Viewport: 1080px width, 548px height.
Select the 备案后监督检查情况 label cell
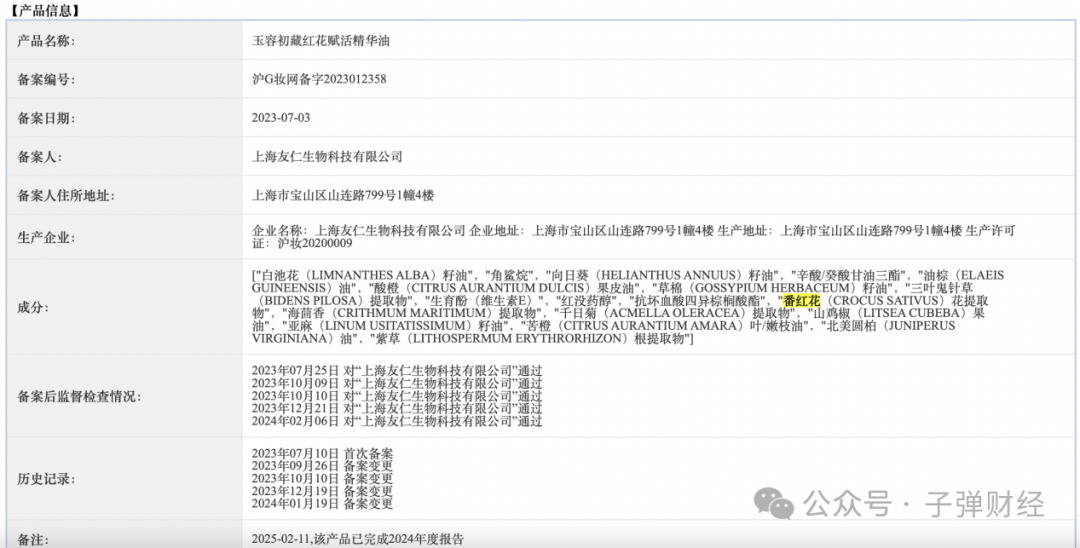[x=124, y=396]
